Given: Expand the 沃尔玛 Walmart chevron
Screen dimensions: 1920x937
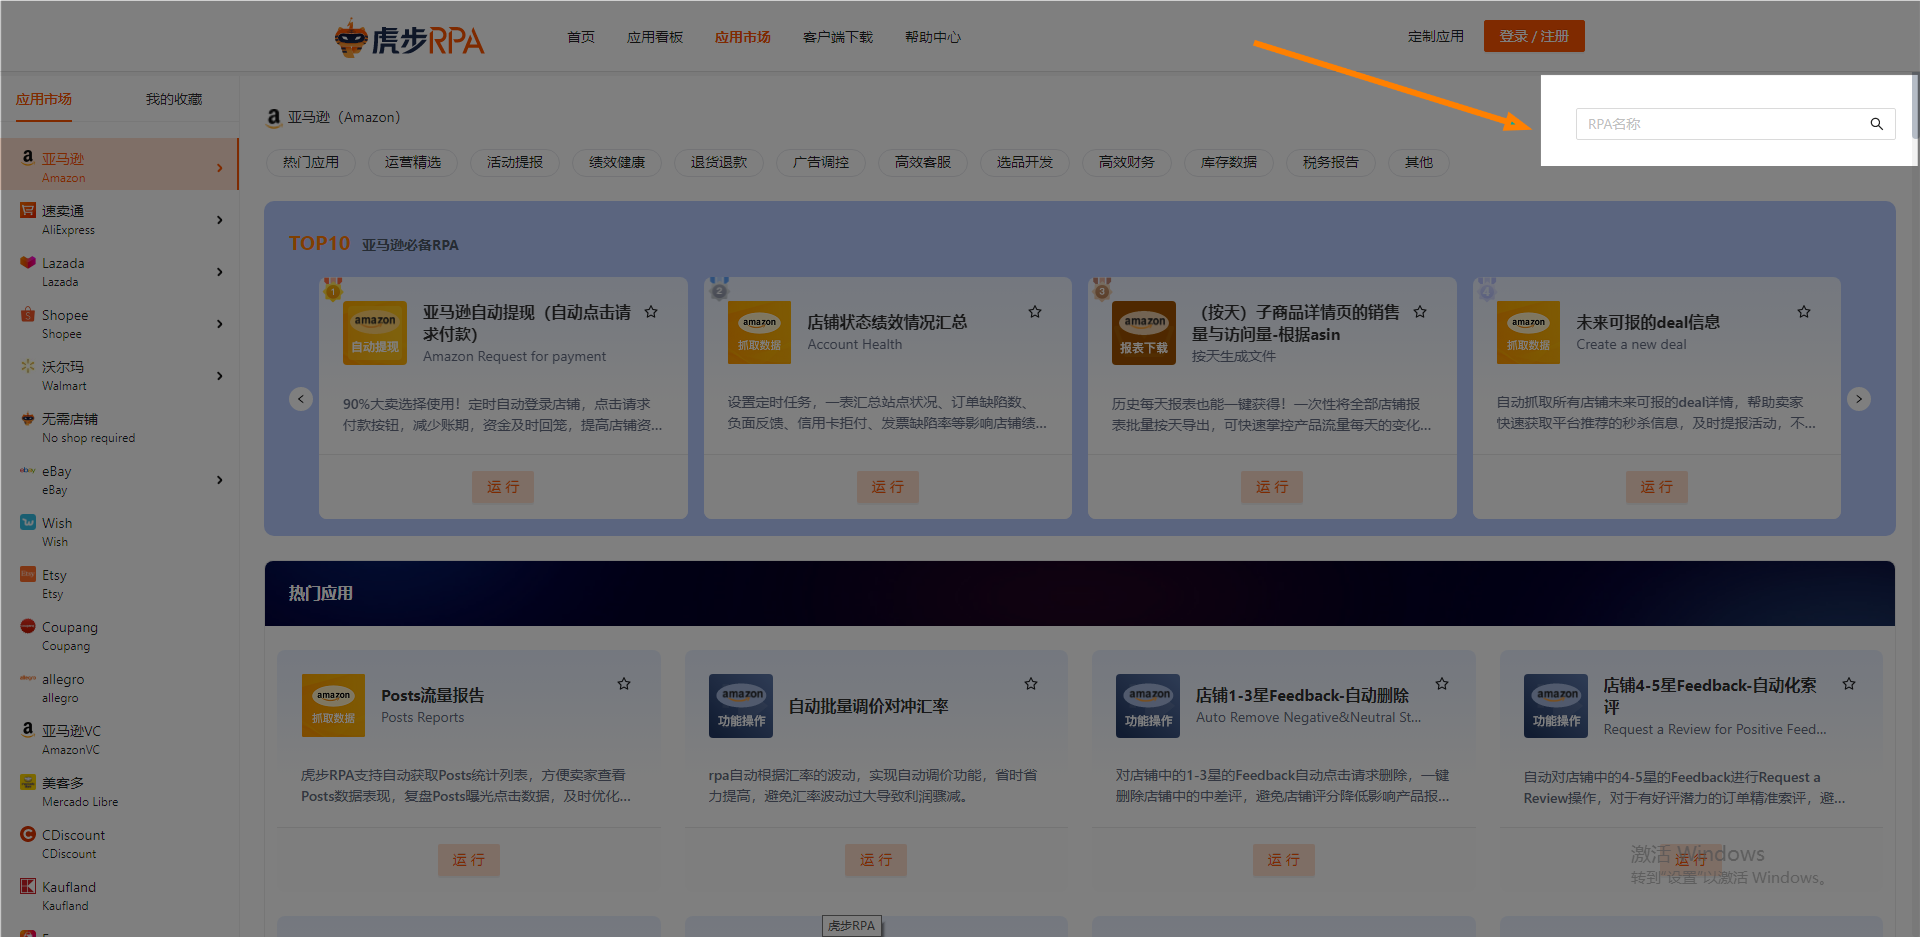Looking at the screenshot, I should 220,376.
